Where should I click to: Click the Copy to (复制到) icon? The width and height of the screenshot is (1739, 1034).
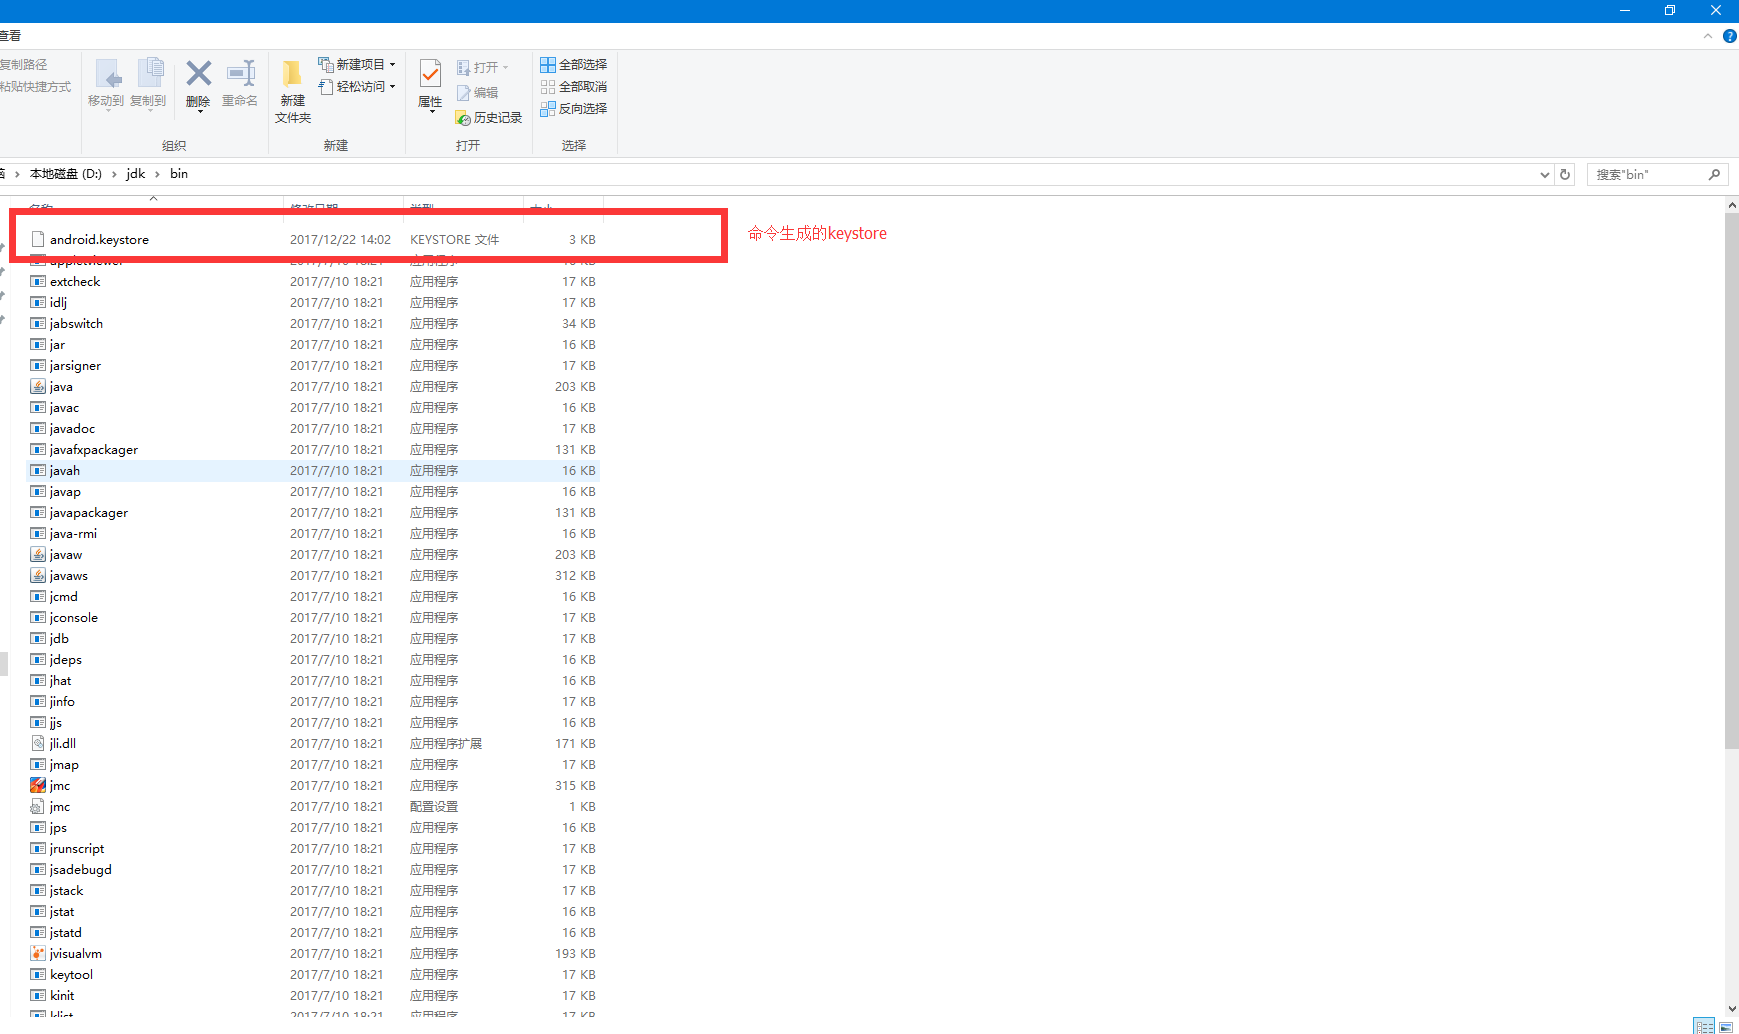click(150, 73)
